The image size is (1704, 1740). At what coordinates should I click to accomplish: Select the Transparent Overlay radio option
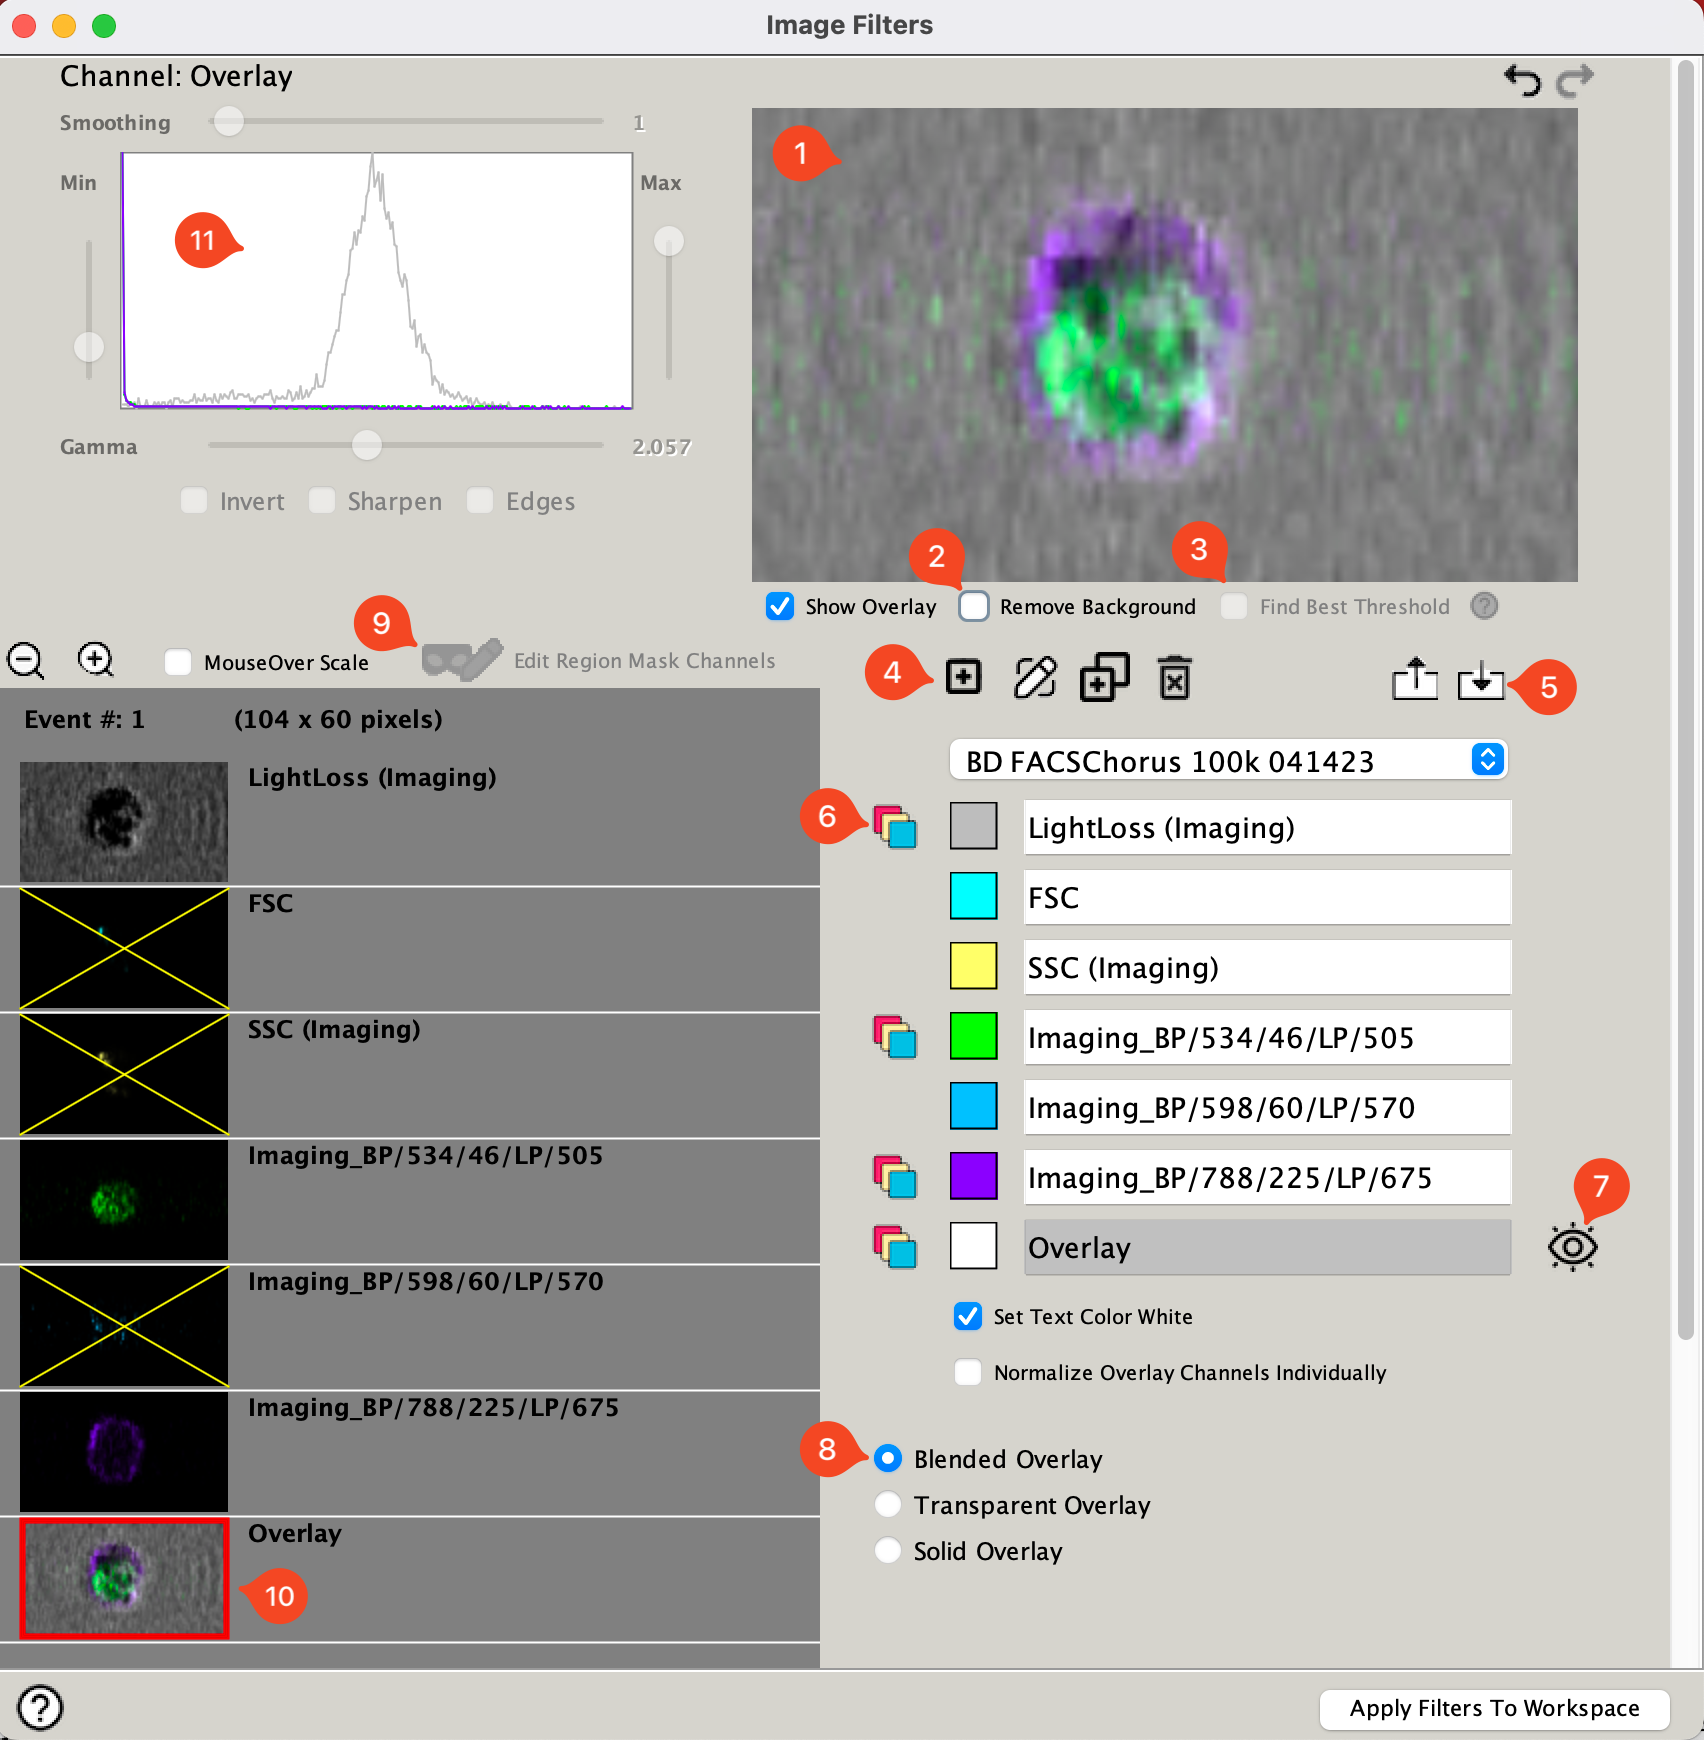888,1504
